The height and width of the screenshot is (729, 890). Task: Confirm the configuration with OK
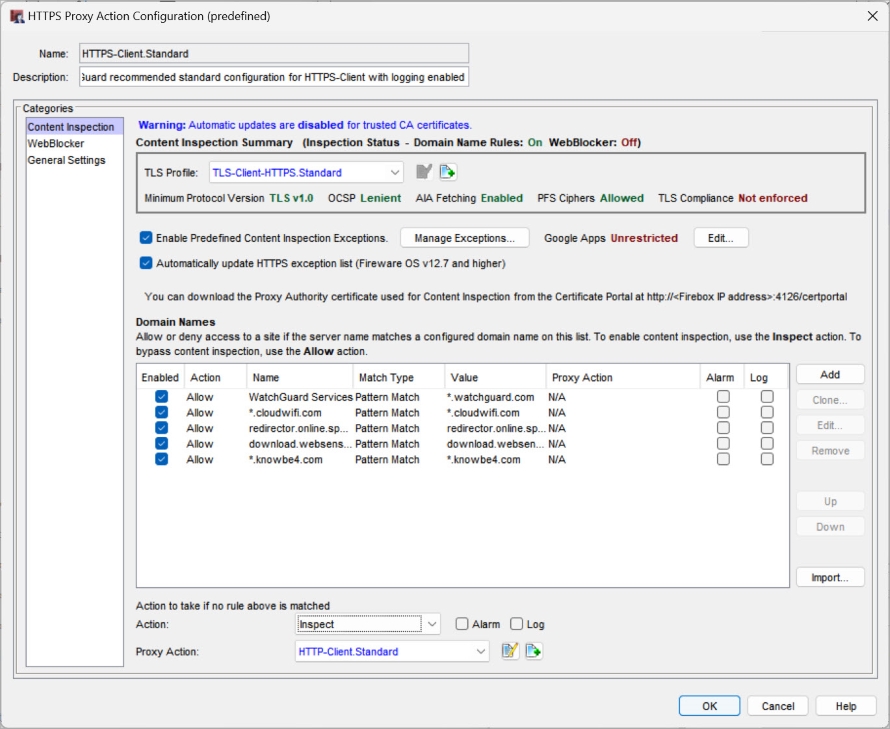pos(709,705)
